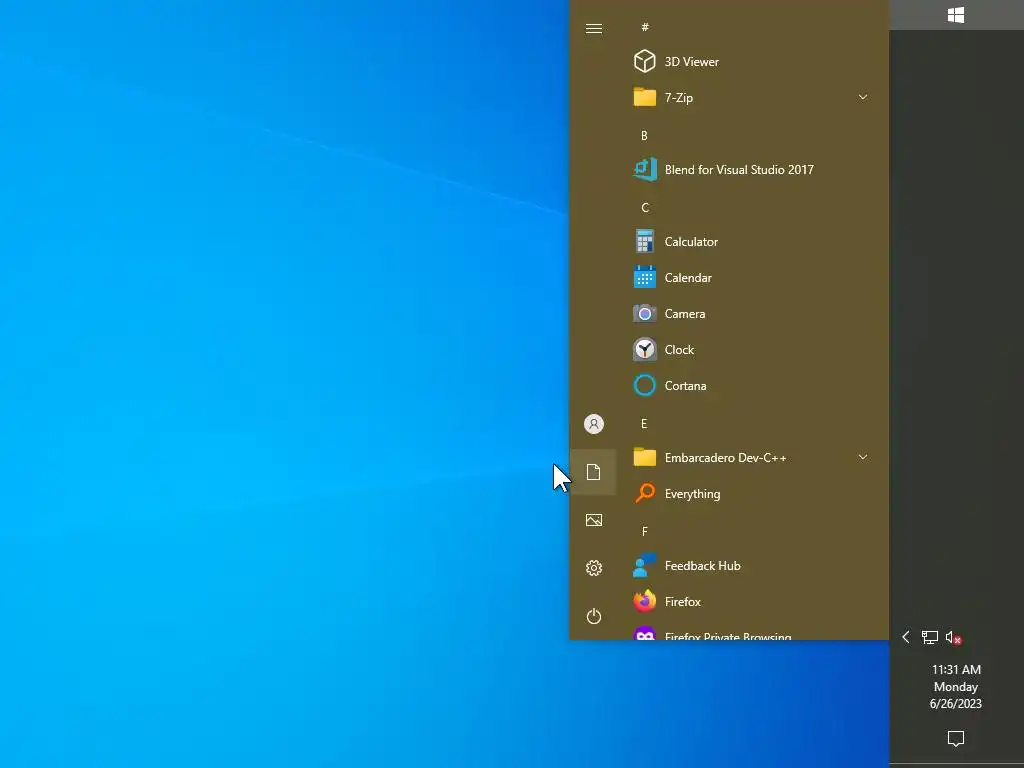The image size is (1024, 768).
Task: Click the muted volume tray icon
Action: coord(953,637)
